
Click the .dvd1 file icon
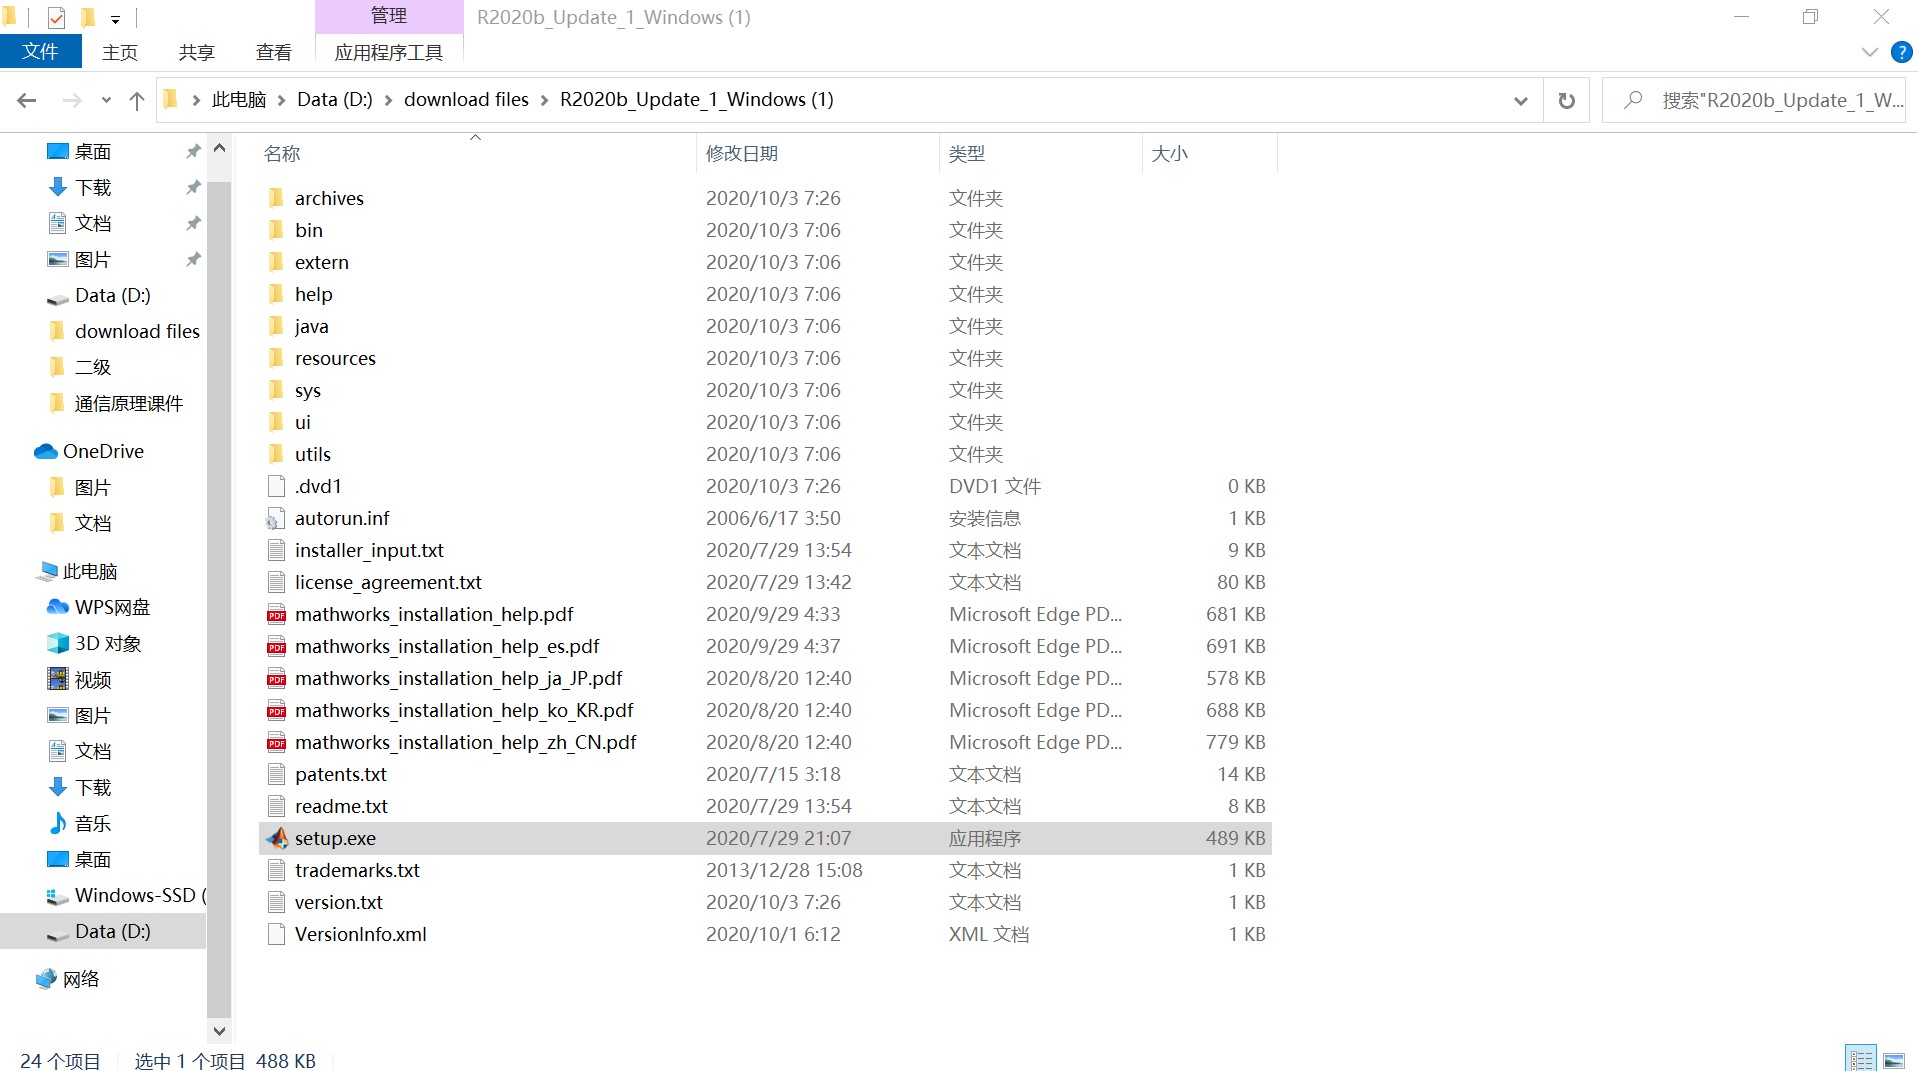click(277, 486)
